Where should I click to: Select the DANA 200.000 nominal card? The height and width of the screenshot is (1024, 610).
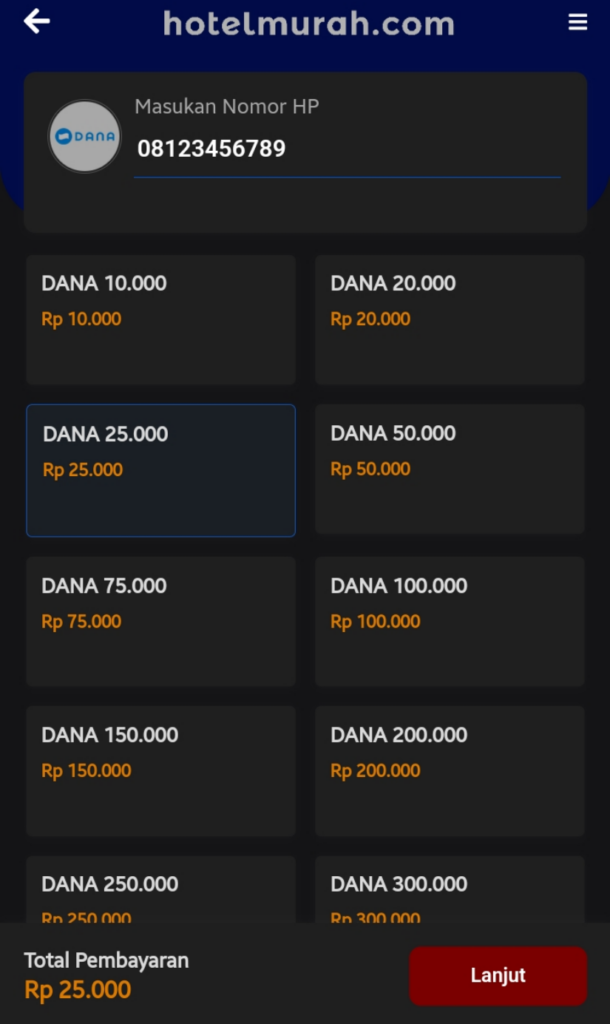[449, 770]
